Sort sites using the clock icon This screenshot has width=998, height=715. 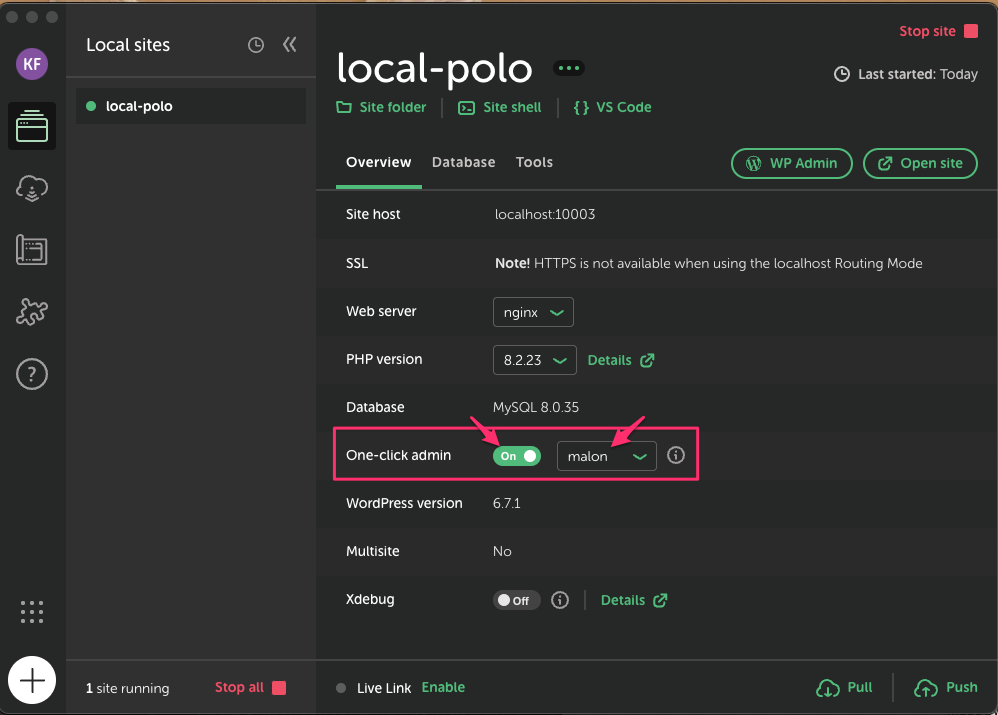click(x=256, y=45)
